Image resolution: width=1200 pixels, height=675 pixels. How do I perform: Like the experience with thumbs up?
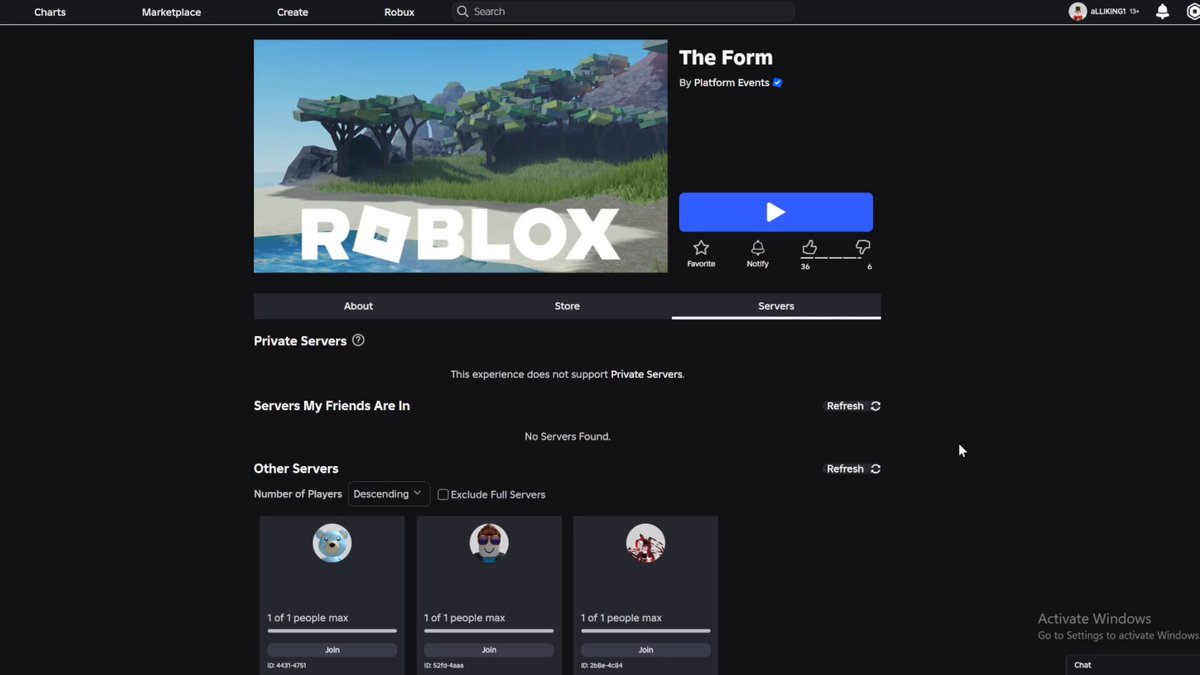pos(809,247)
